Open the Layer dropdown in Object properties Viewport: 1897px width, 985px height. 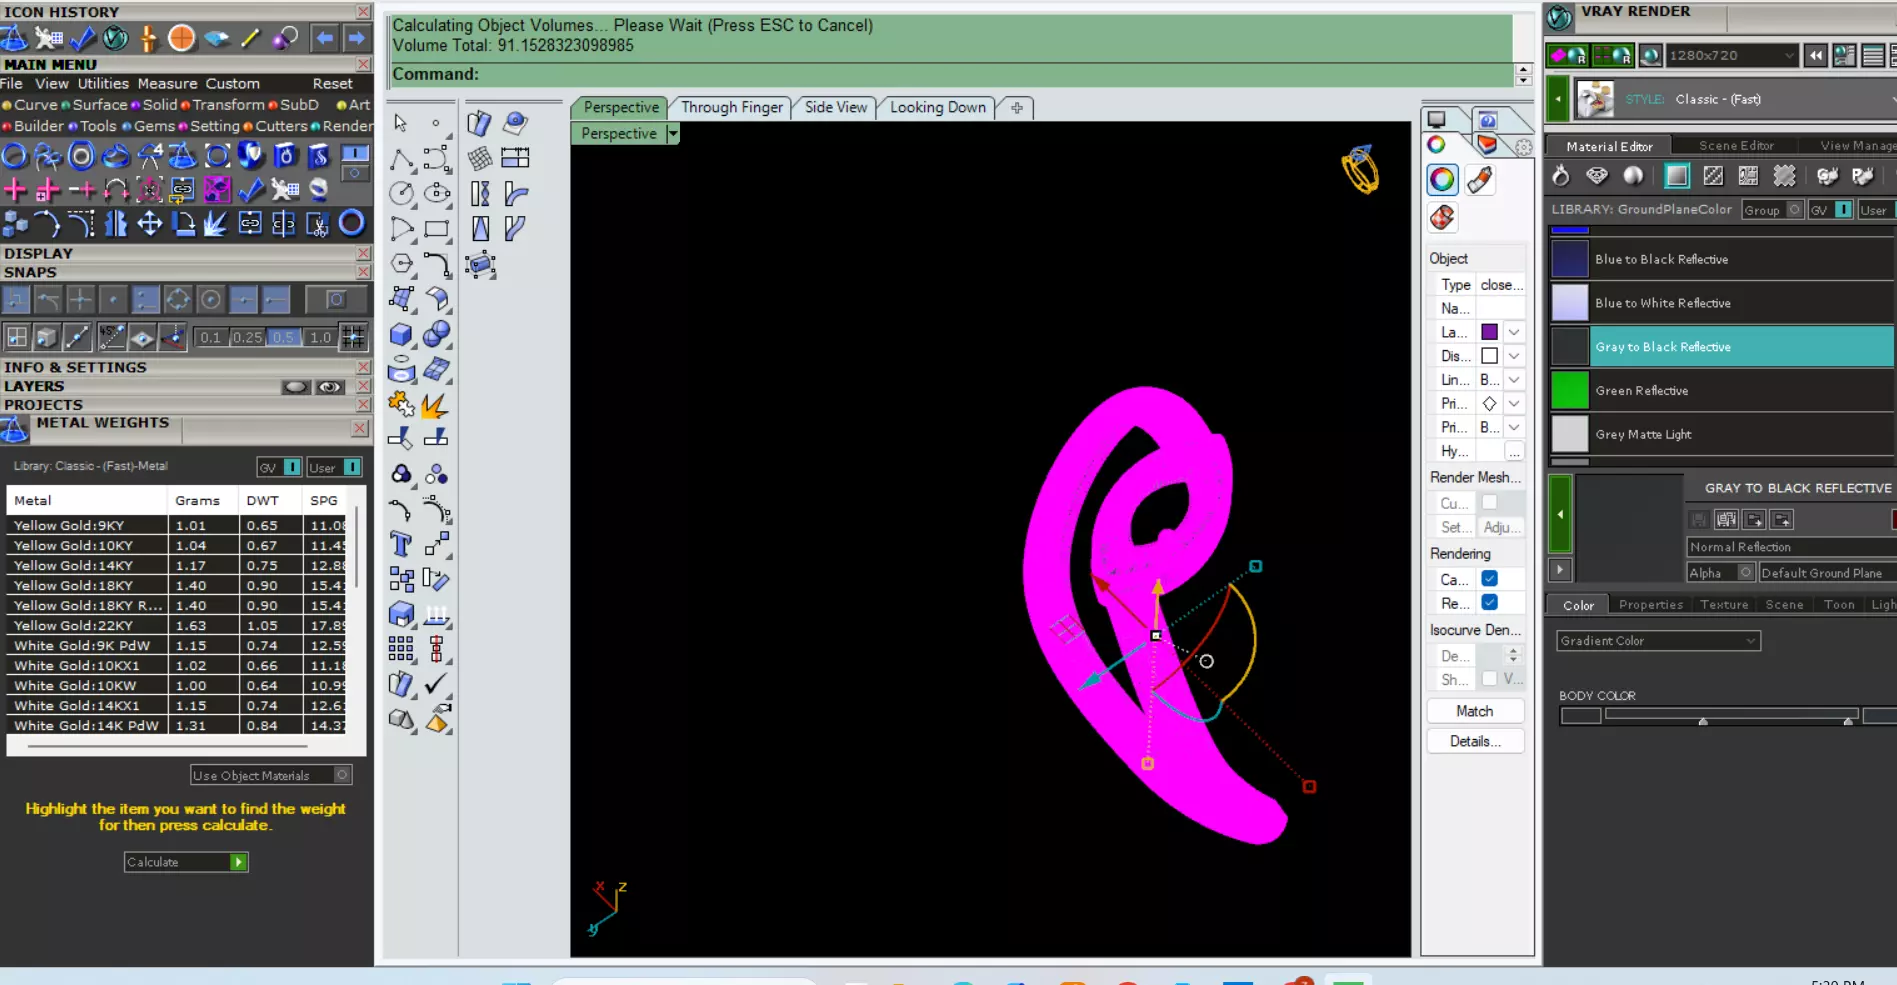1514,332
